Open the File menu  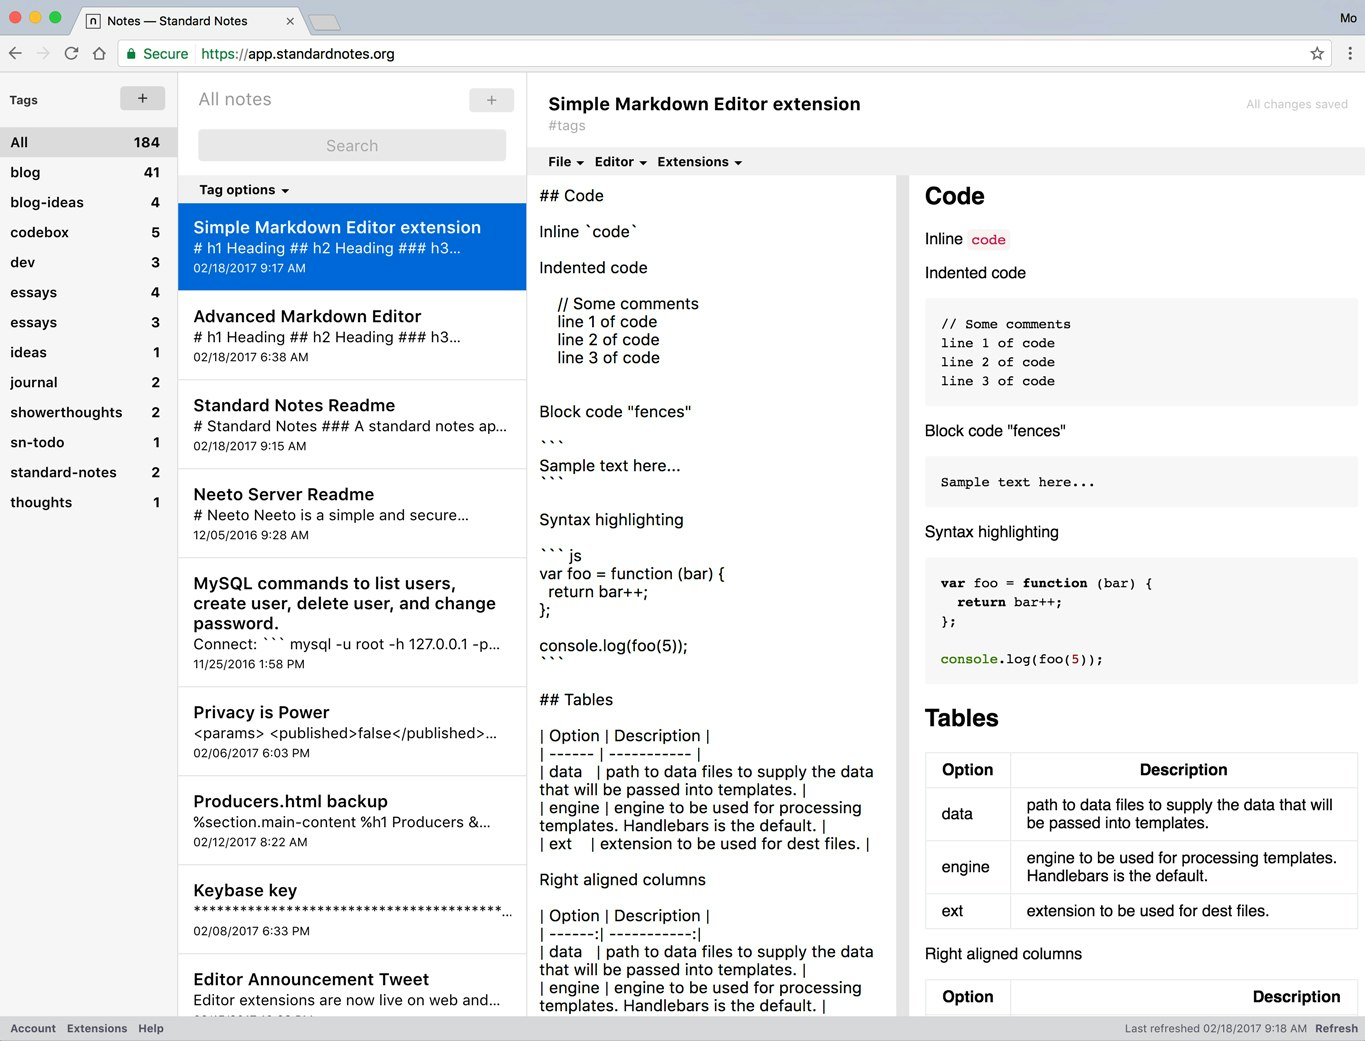(x=563, y=161)
